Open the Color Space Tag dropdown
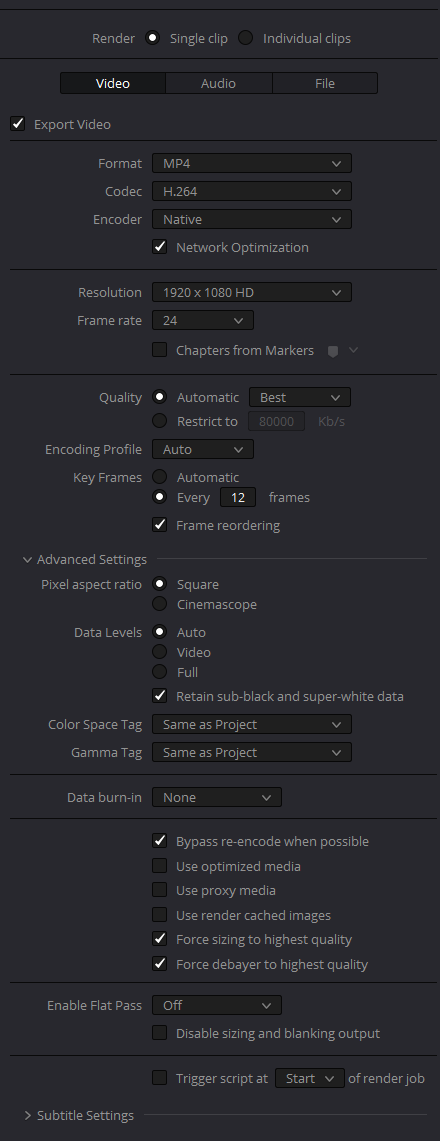 tap(252, 725)
